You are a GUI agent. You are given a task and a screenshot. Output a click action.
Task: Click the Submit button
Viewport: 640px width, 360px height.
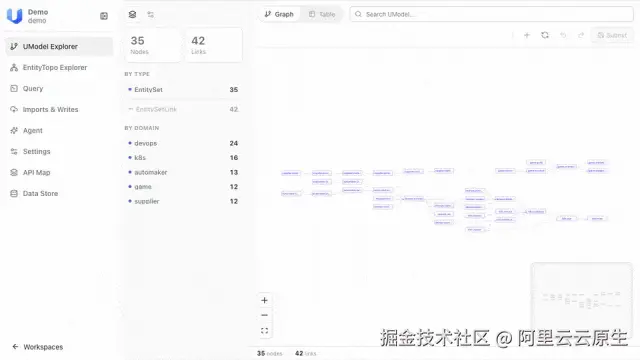[612, 36]
